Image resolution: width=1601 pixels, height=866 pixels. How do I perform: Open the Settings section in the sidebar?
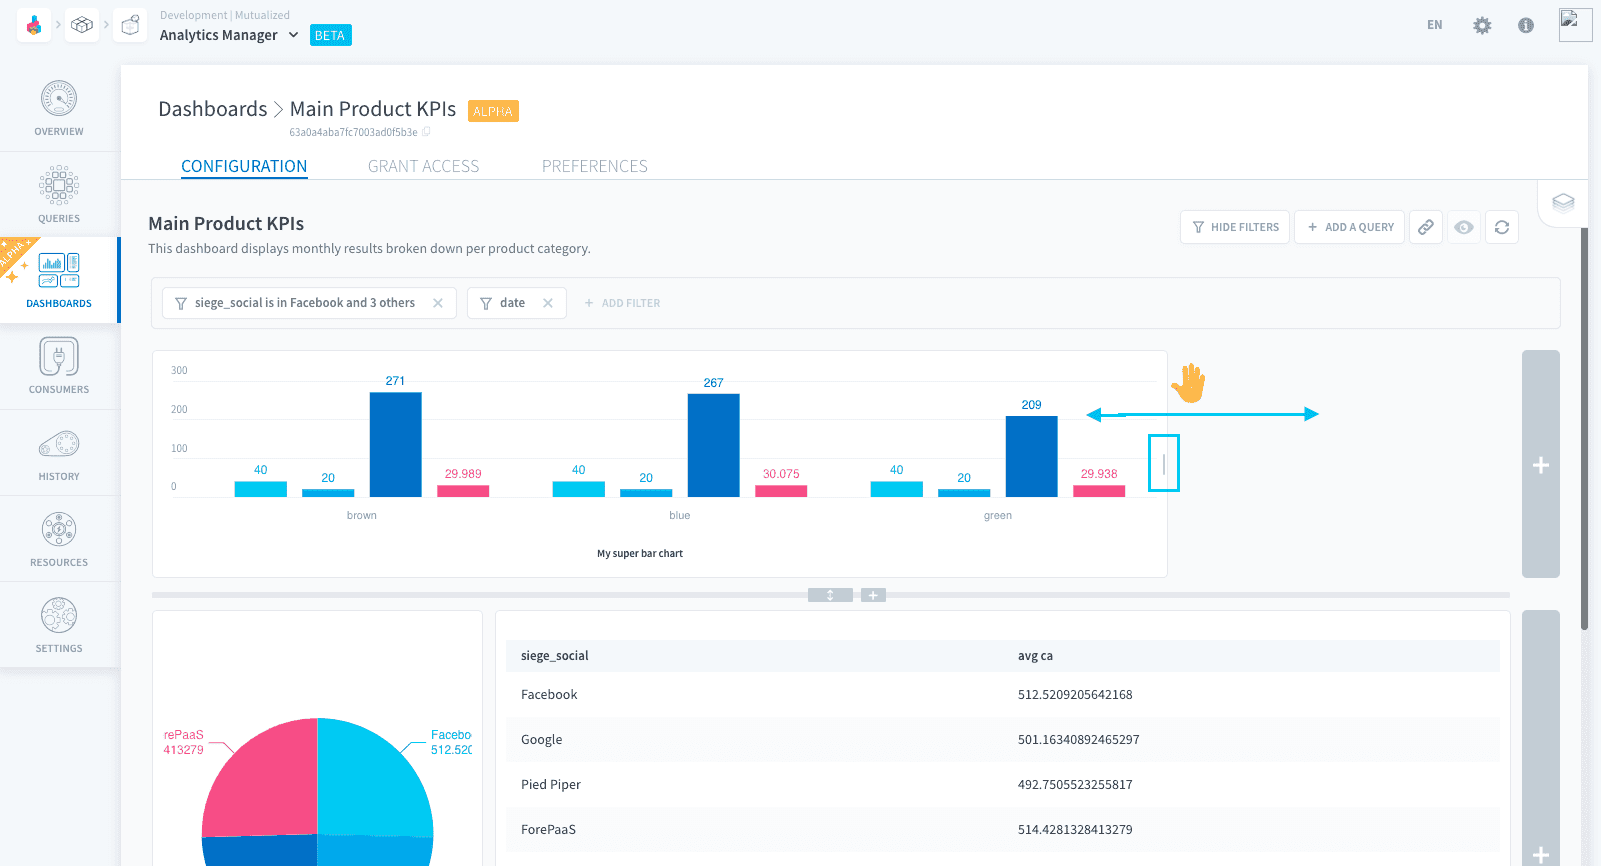tap(59, 625)
